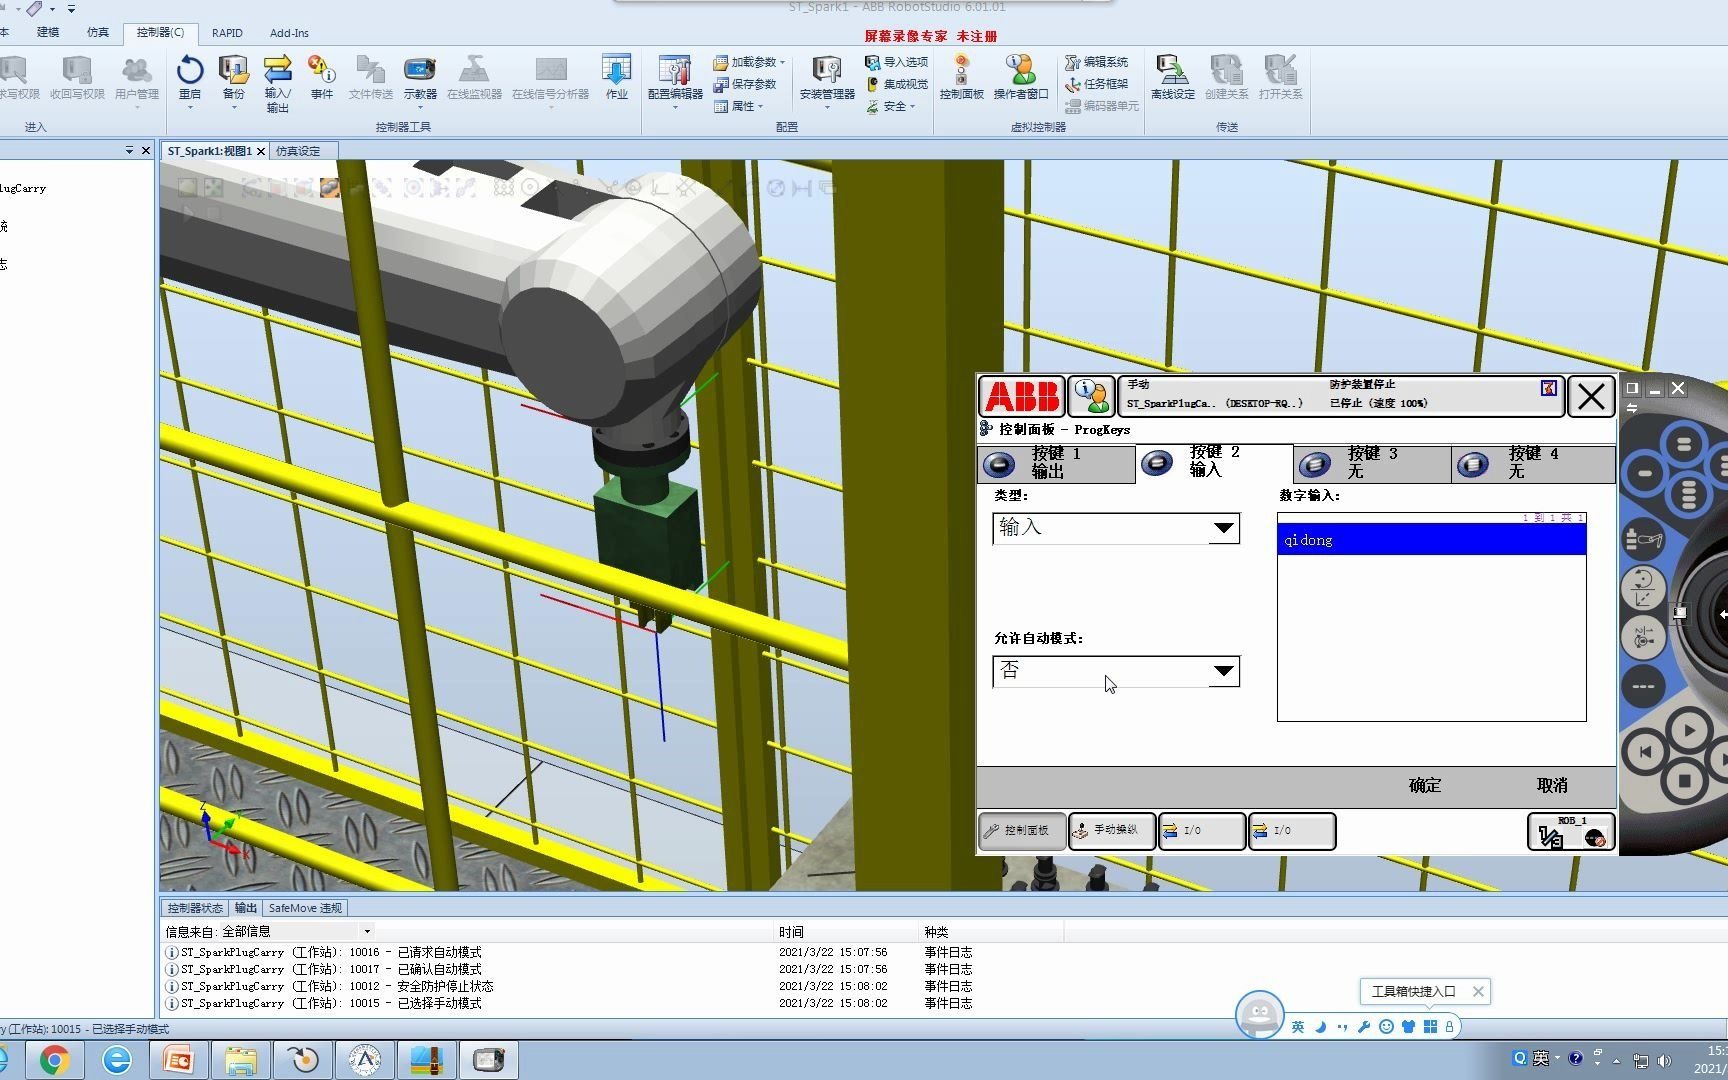Viewport: 1728px width, 1080px height.
Task: Click the FlexPendant stop button
Action: point(1685,779)
